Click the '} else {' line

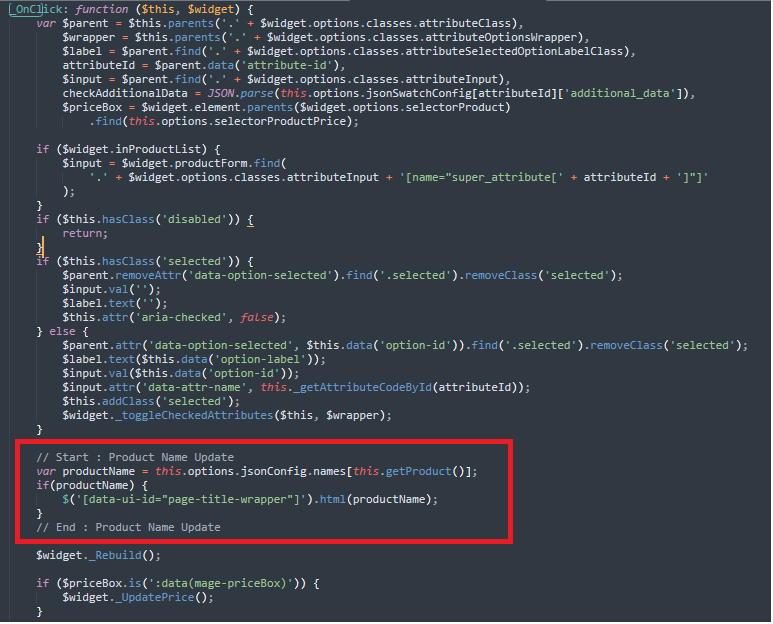click(62, 331)
